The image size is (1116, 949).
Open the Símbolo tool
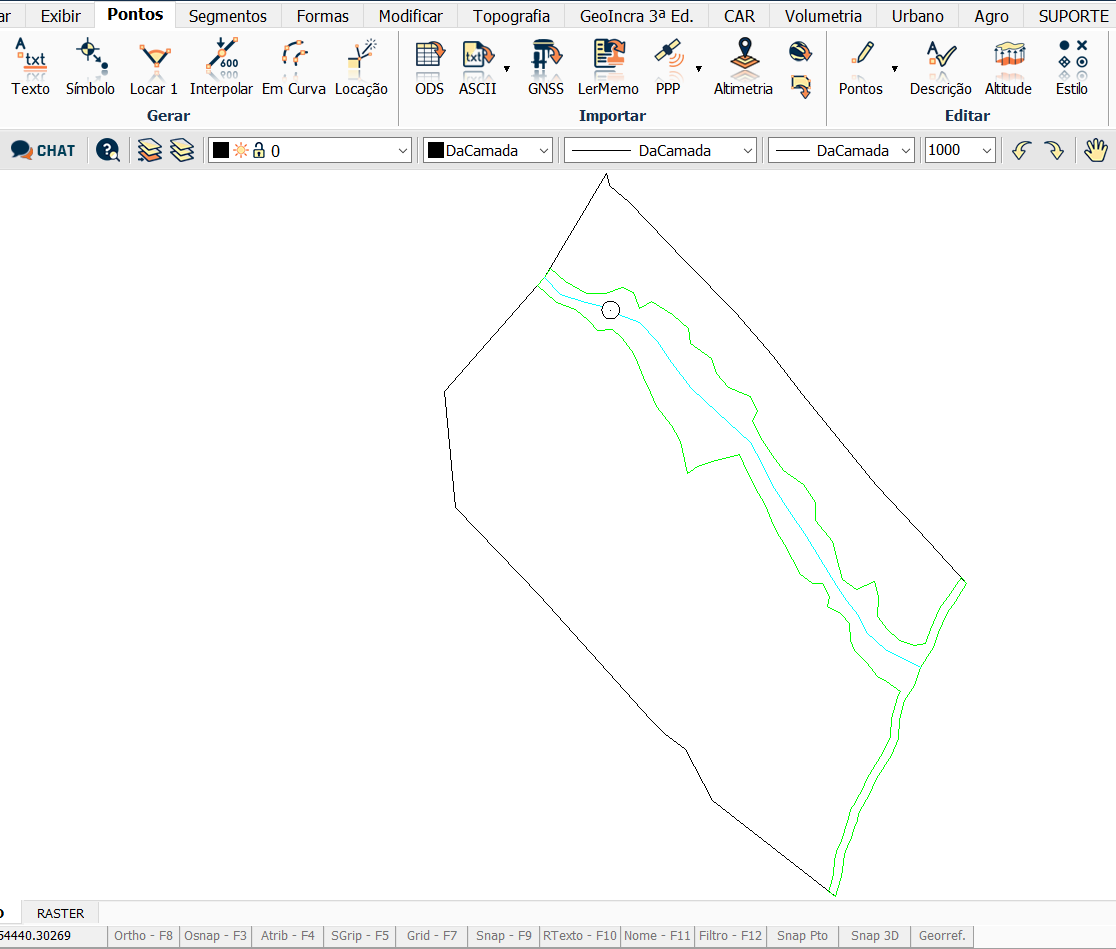(90, 65)
